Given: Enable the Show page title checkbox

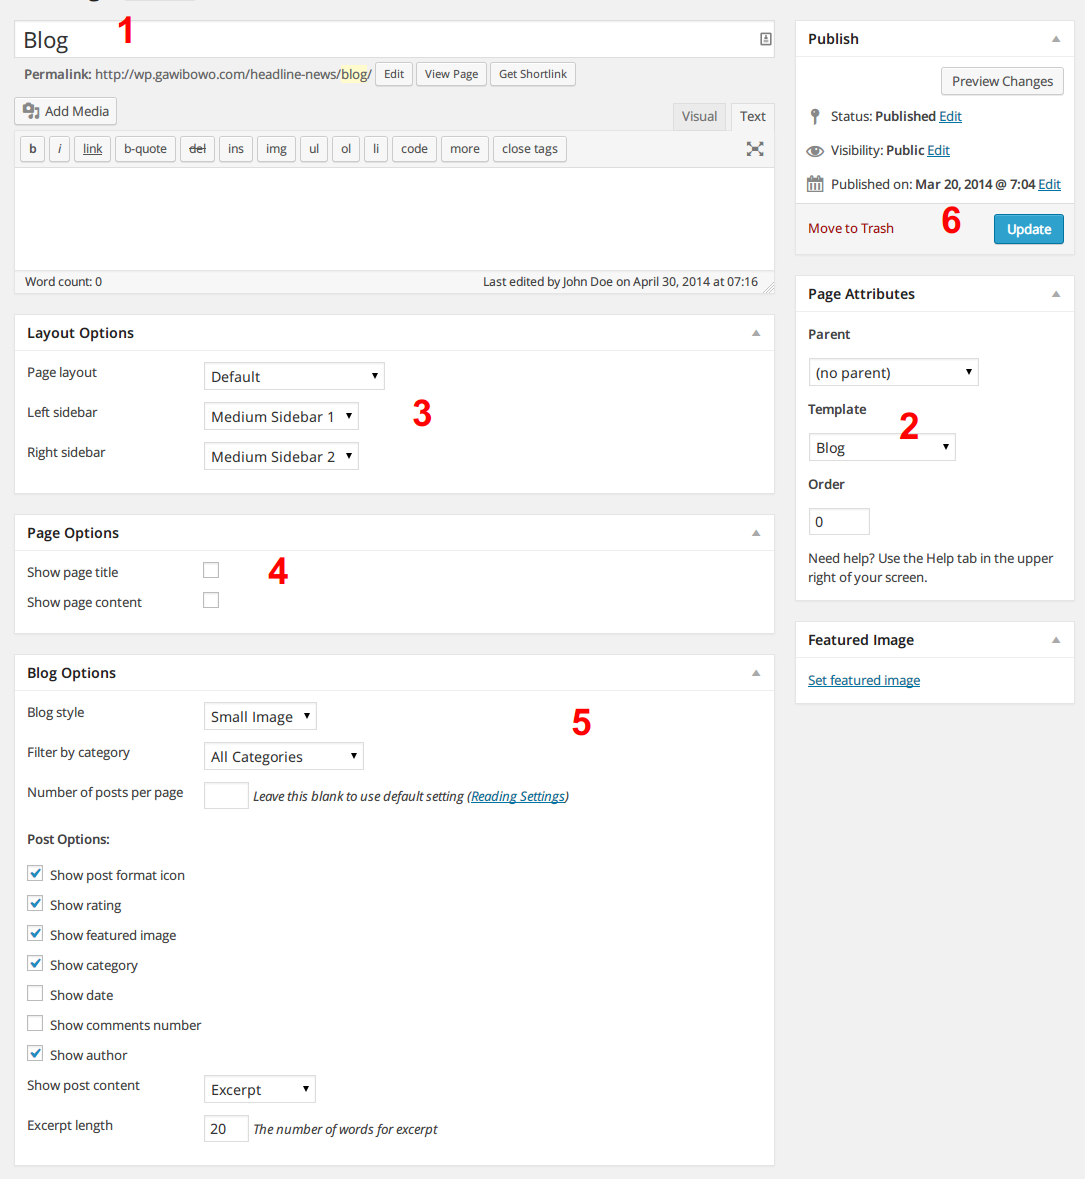Looking at the screenshot, I should tap(211, 570).
